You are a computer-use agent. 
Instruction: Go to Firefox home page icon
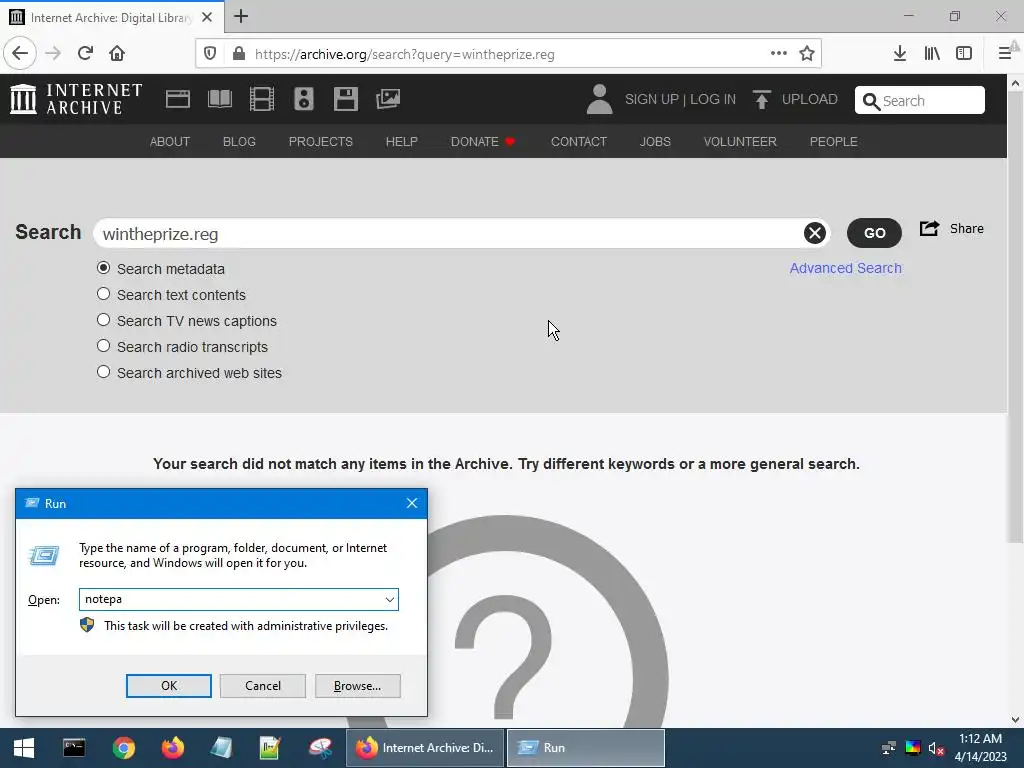(117, 54)
